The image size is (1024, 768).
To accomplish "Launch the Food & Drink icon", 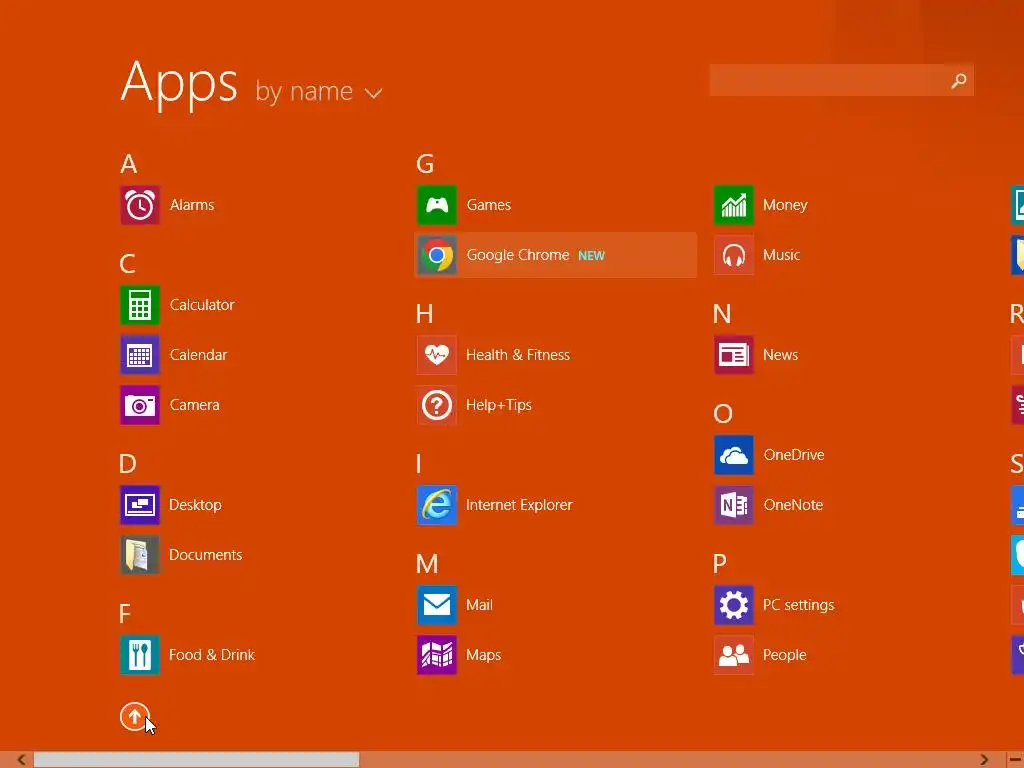I will point(140,655).
